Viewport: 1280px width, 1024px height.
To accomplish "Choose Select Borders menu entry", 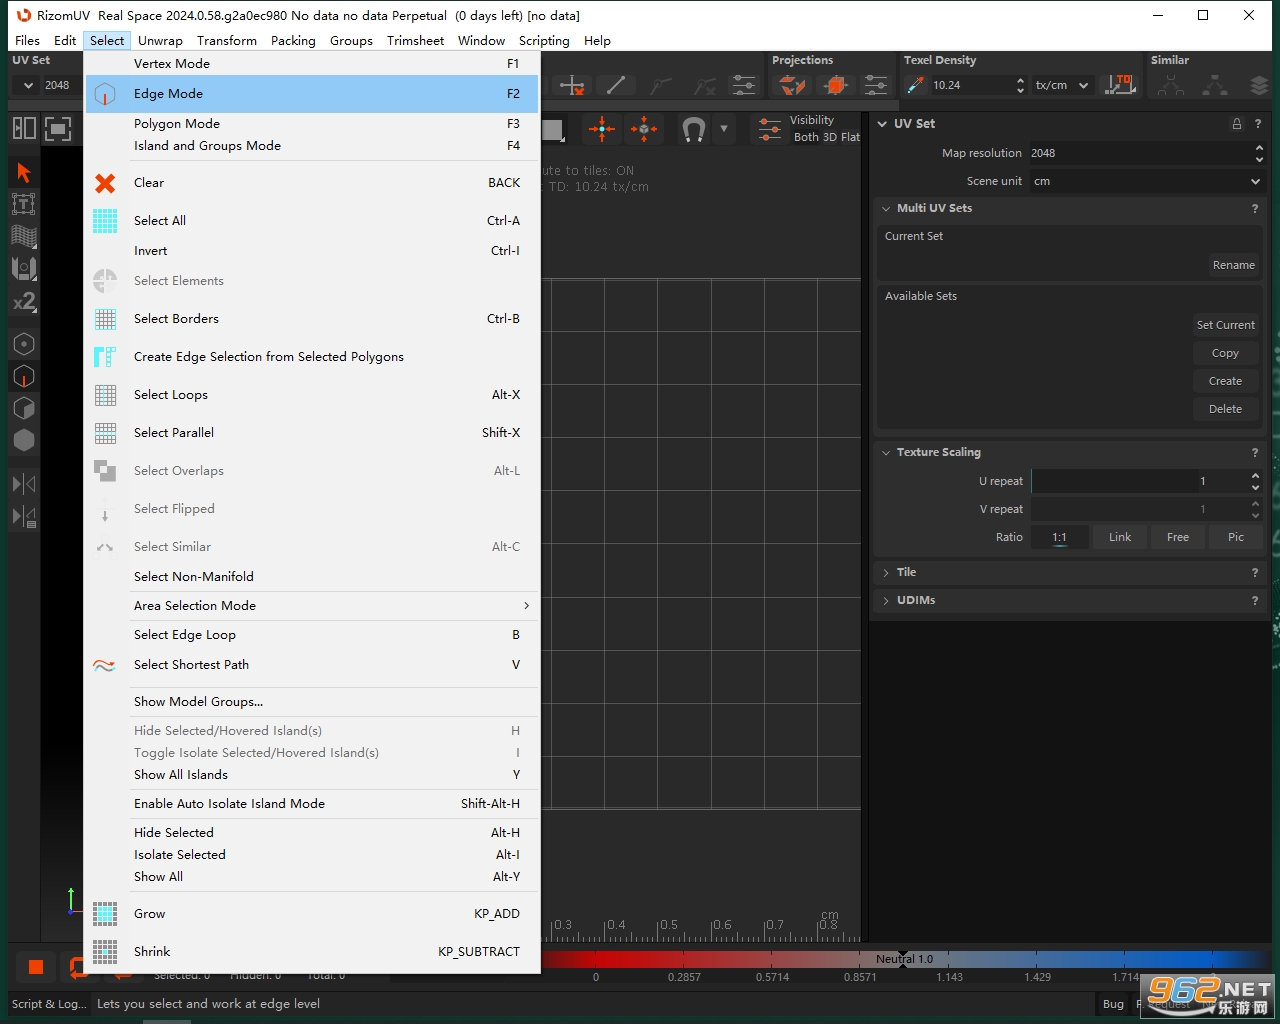I will (x=312, y=319).
